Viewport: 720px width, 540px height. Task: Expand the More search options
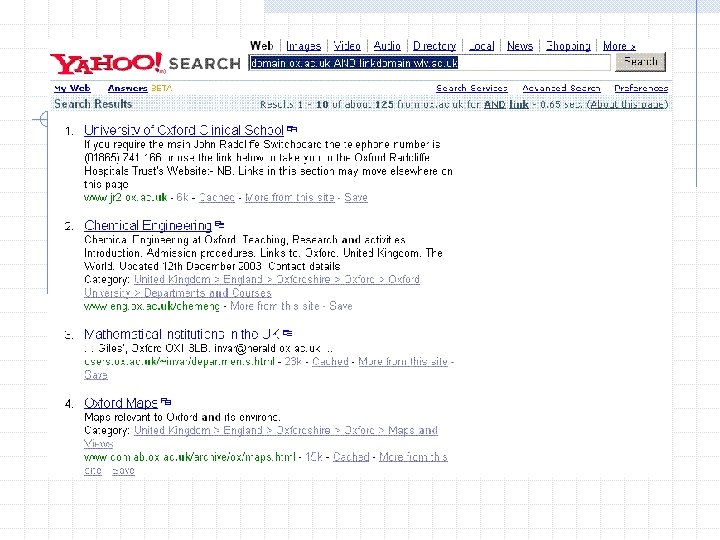[x=619, y=46]
